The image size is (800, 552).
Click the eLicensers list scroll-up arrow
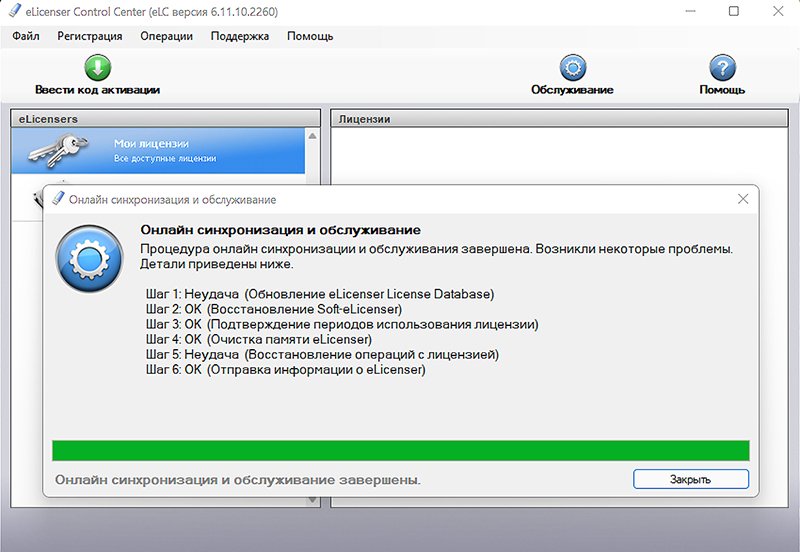pos(312,136)
